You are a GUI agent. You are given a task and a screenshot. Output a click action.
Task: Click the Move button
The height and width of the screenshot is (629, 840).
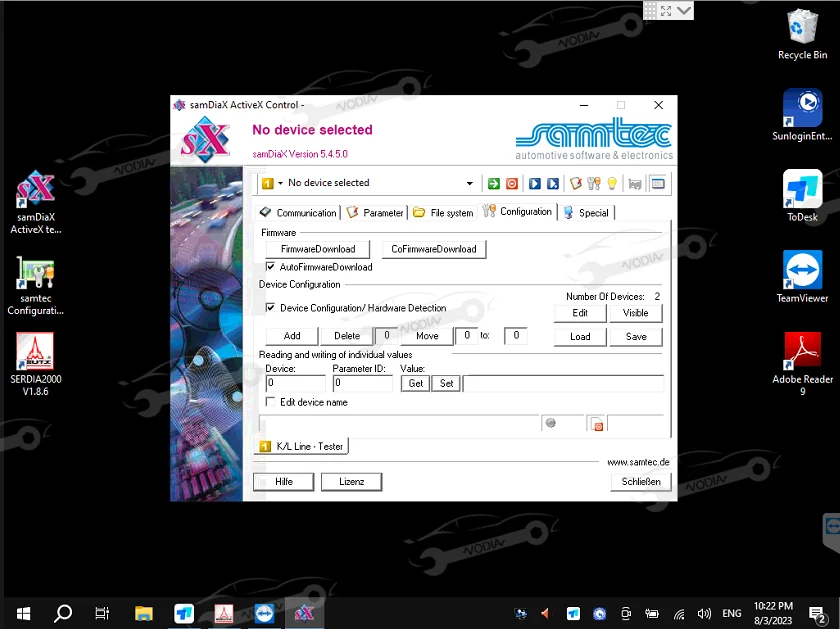[427, 336]
